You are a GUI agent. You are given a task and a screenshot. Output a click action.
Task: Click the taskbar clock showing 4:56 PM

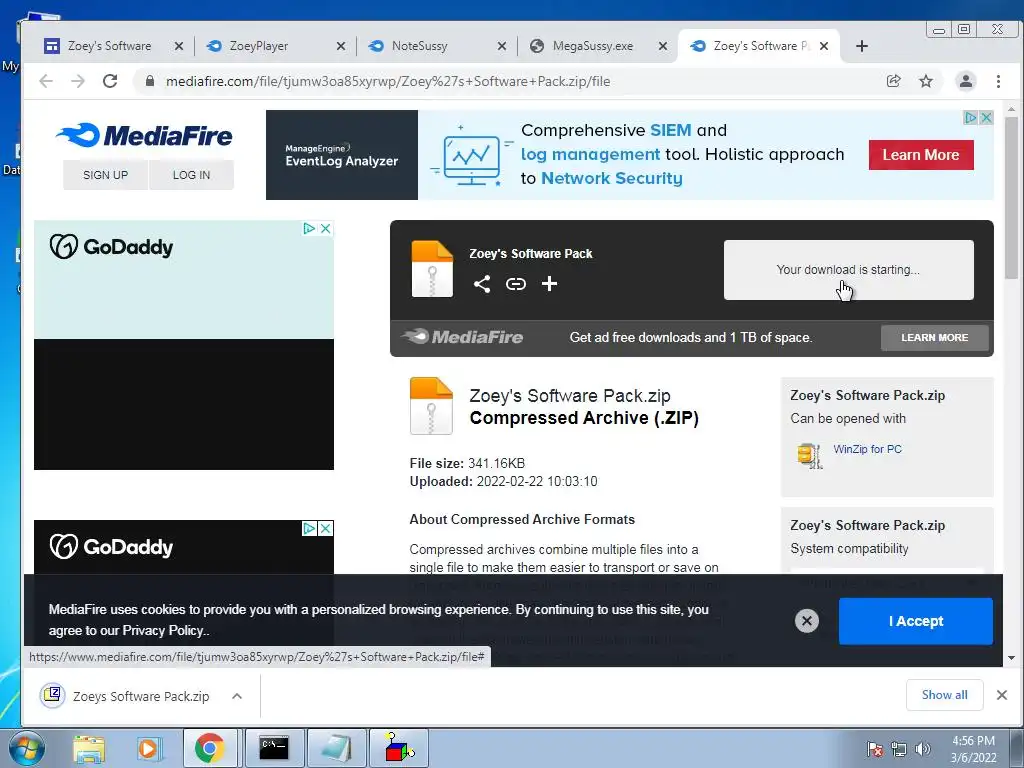(973, 749)
